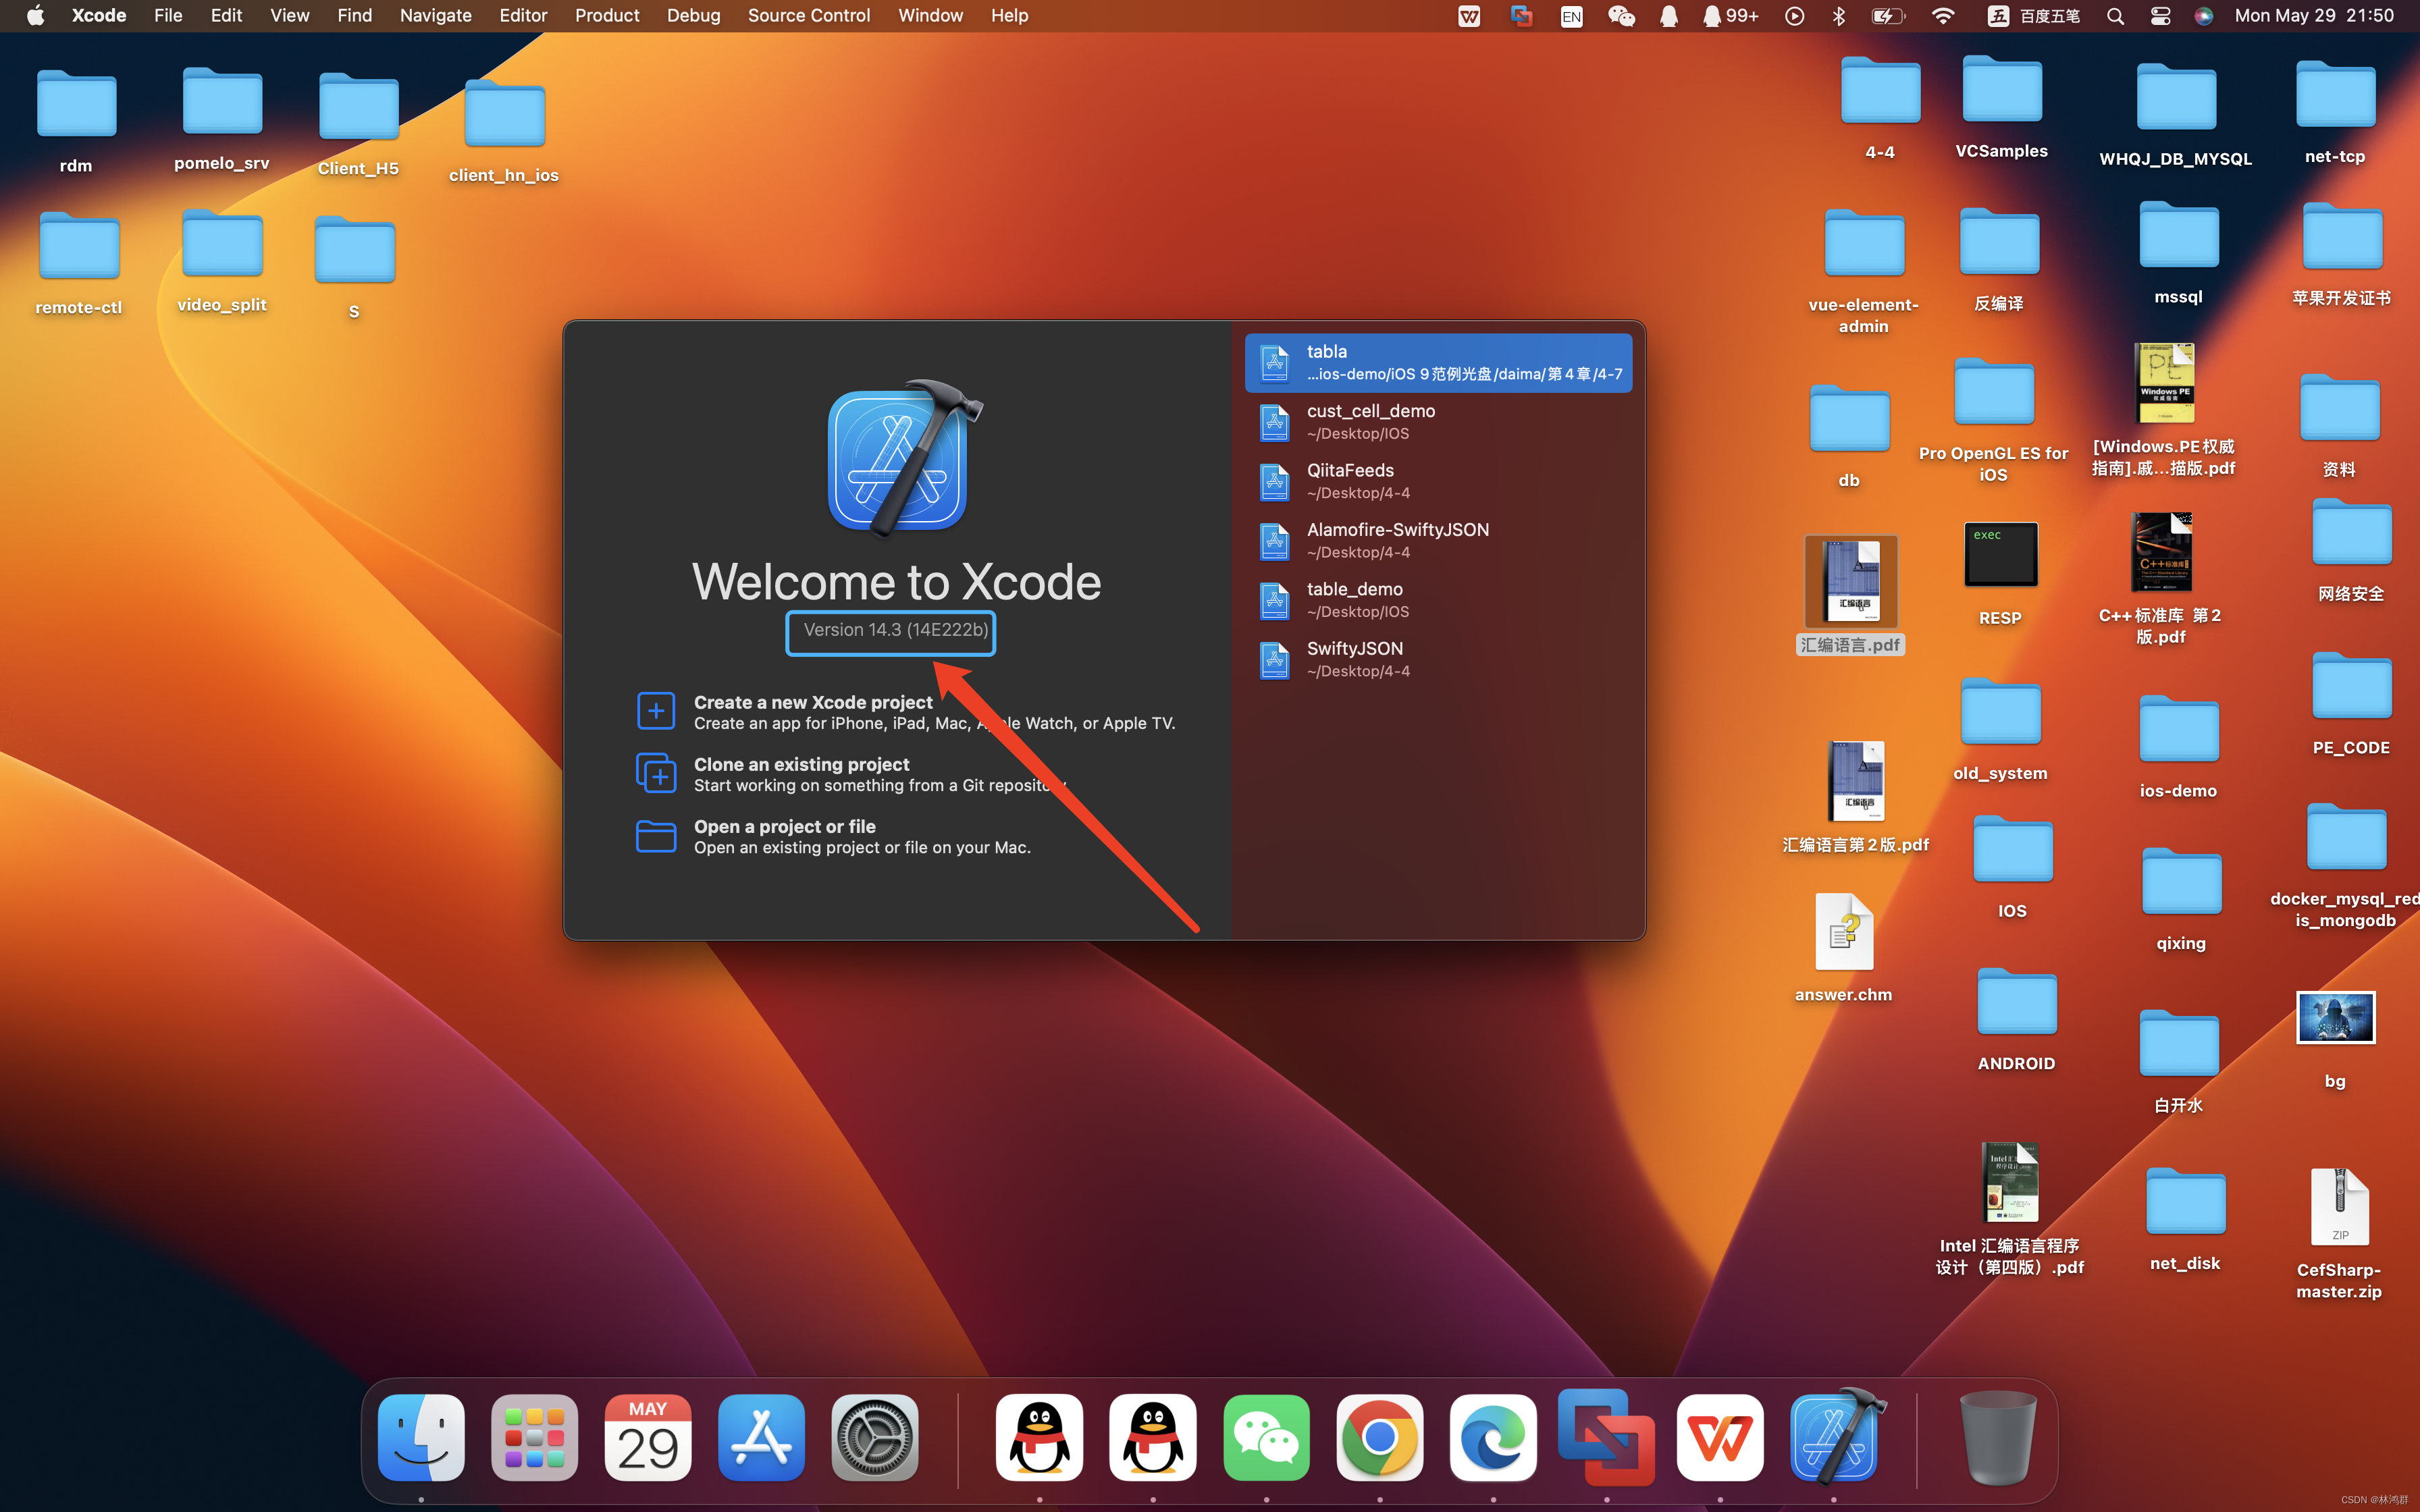
Task: Open the Editor menu
Action: [523, 15]
